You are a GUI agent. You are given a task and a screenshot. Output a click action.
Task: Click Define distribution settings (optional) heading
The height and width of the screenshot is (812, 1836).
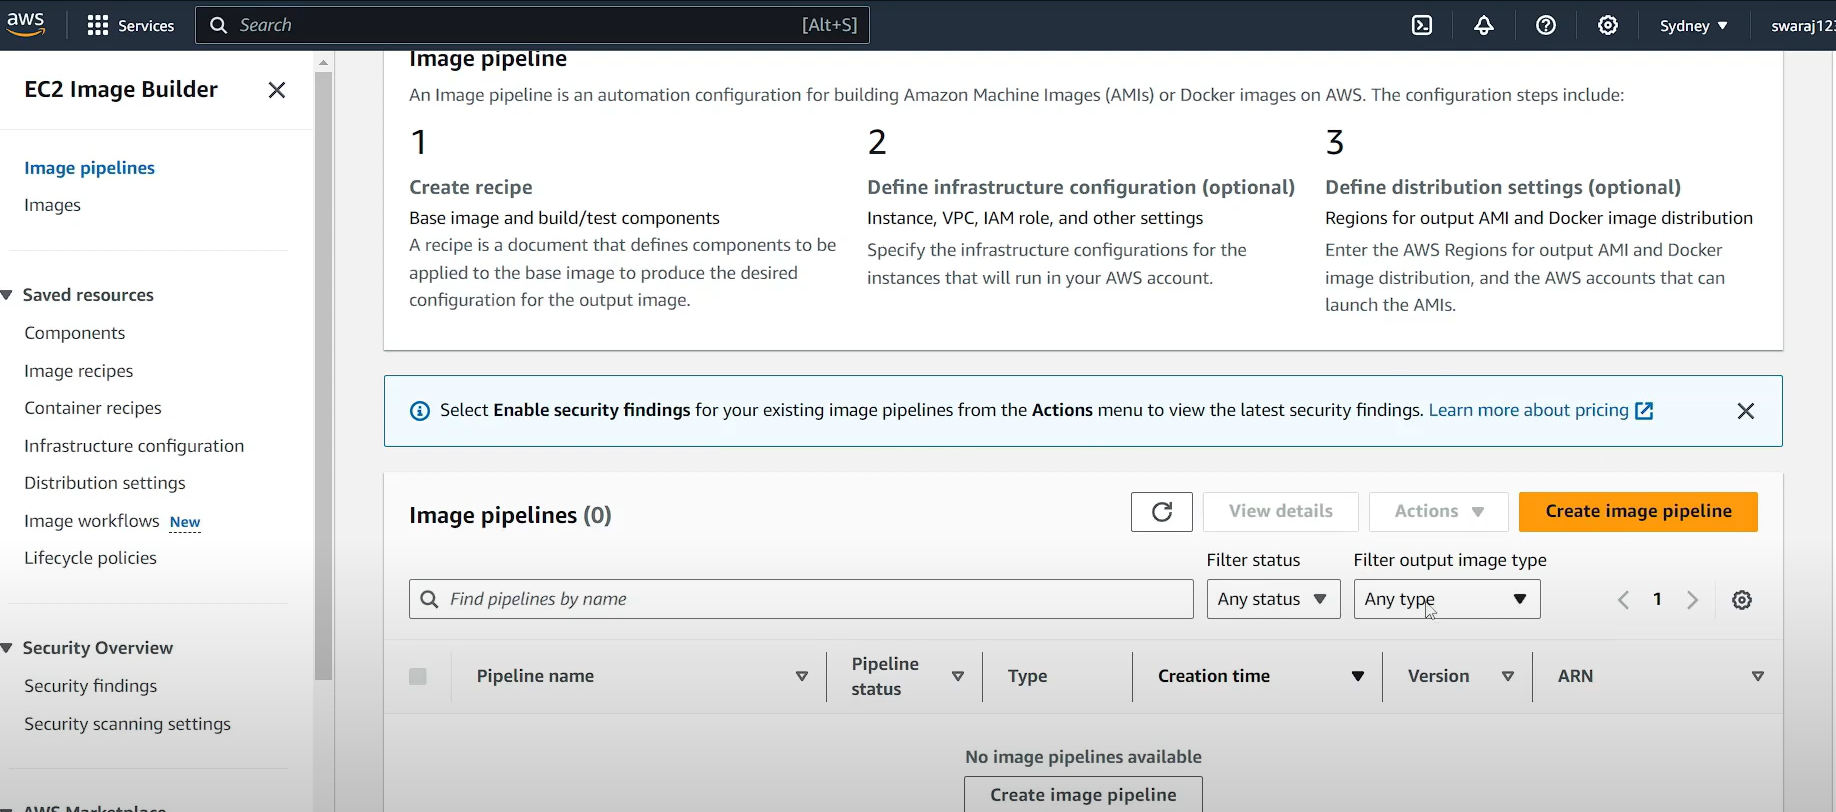(x=1503, y=187)
